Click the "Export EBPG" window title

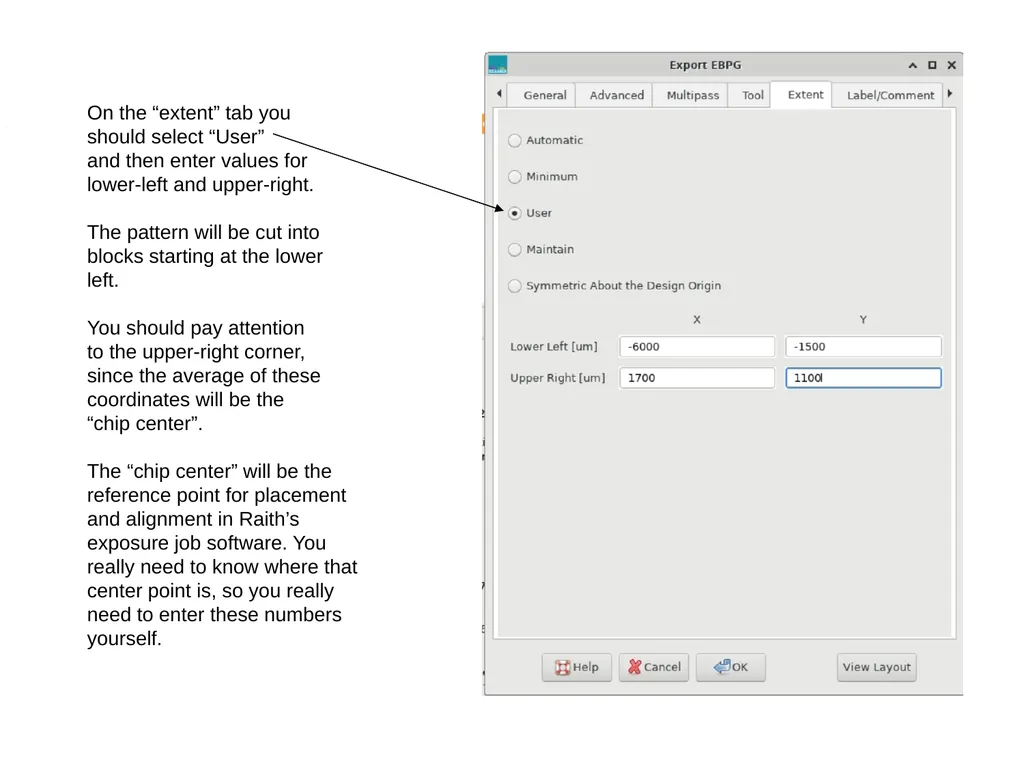pos(705,65)
